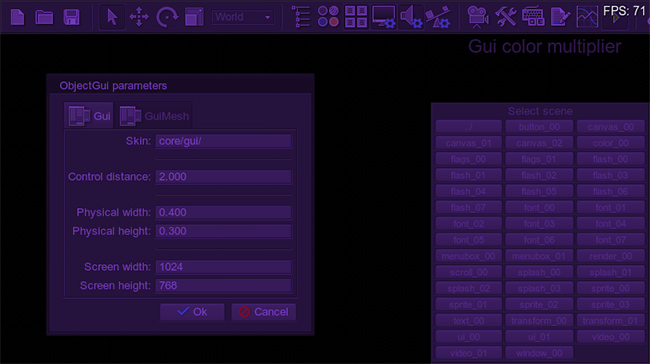Go to parent folder ../ scene button
Image resolution: width=650 pixels, height=364 pixels.
point(468,127)
